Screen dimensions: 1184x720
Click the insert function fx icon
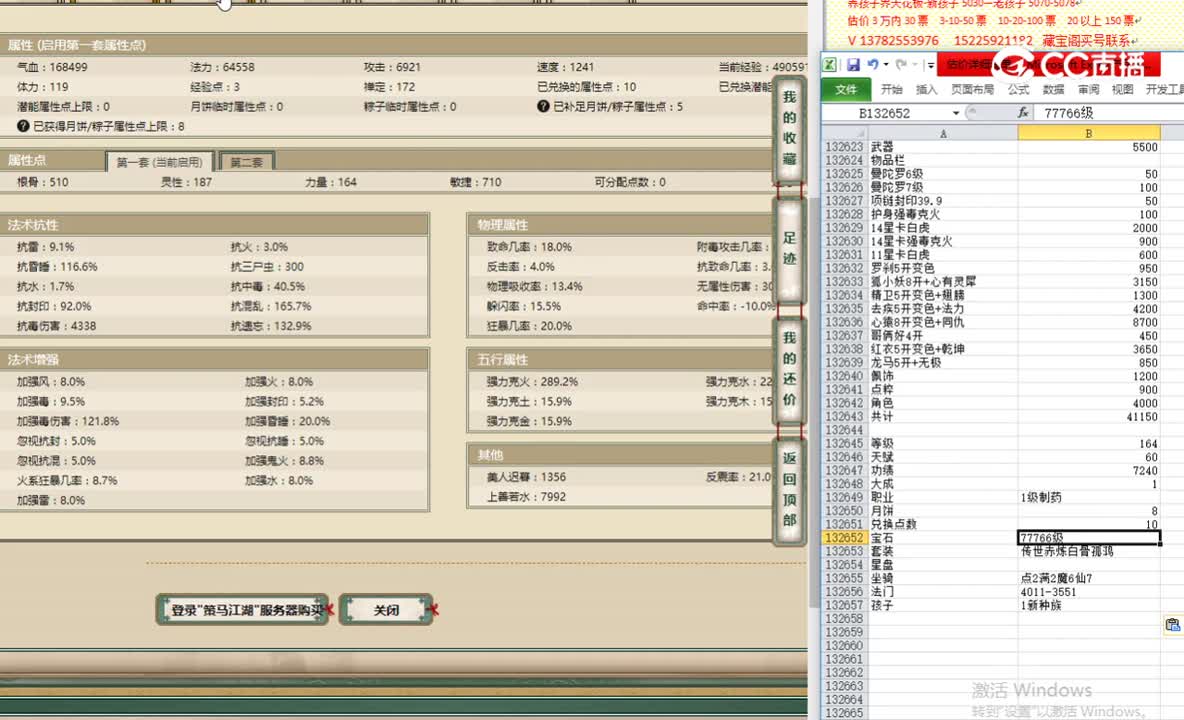pyautogui.click(x=1023, y=113)
